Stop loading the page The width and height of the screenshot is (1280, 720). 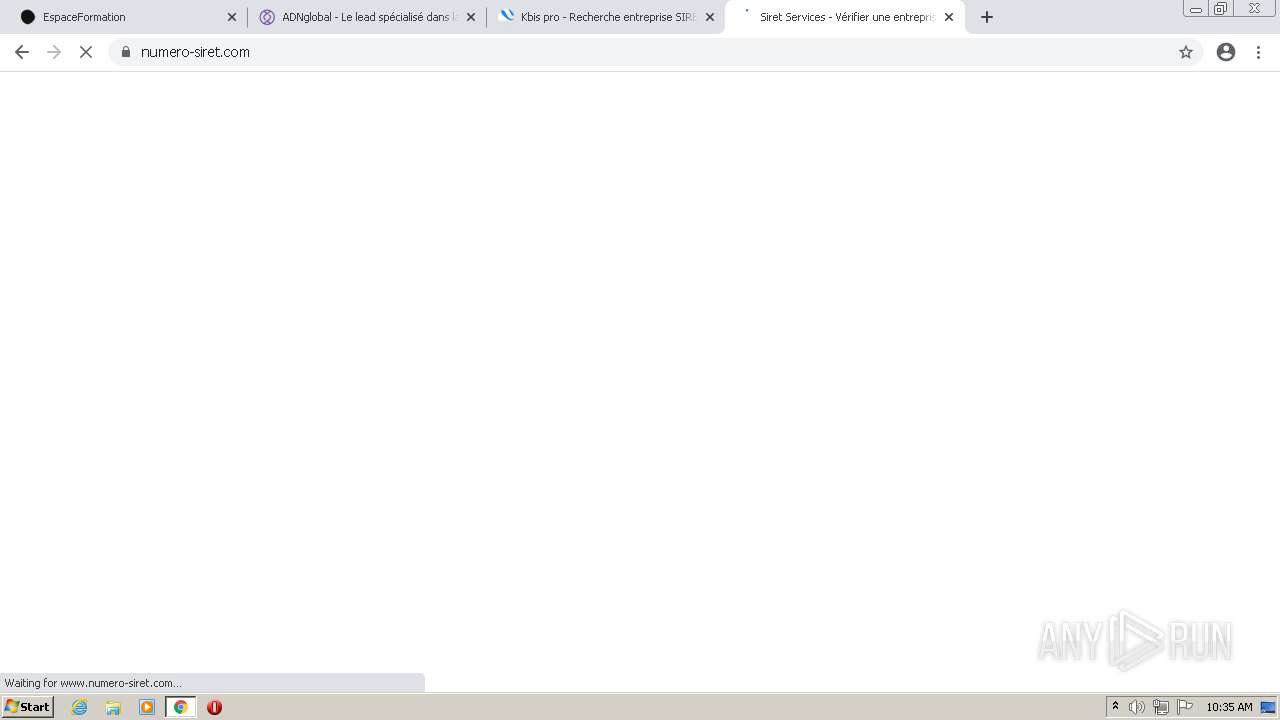pyautogui.click(x=86, y=52)
